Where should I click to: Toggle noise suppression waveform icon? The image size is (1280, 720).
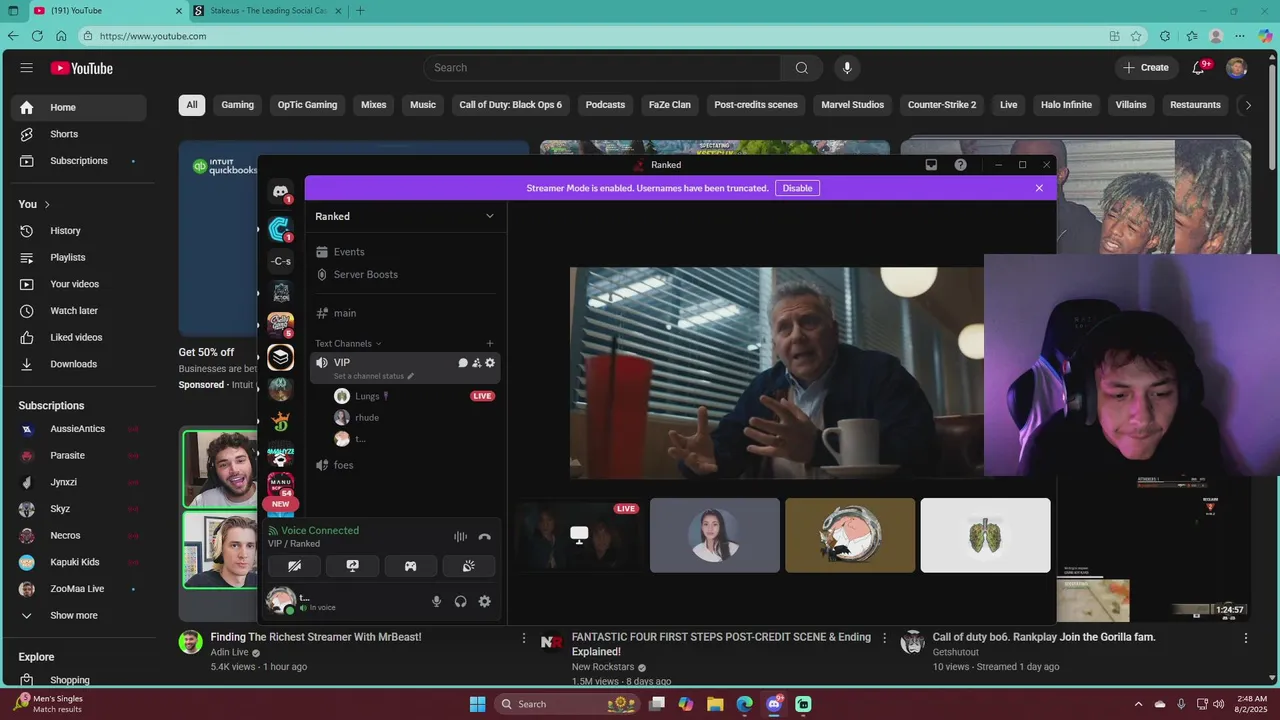(x=460, y=537)
